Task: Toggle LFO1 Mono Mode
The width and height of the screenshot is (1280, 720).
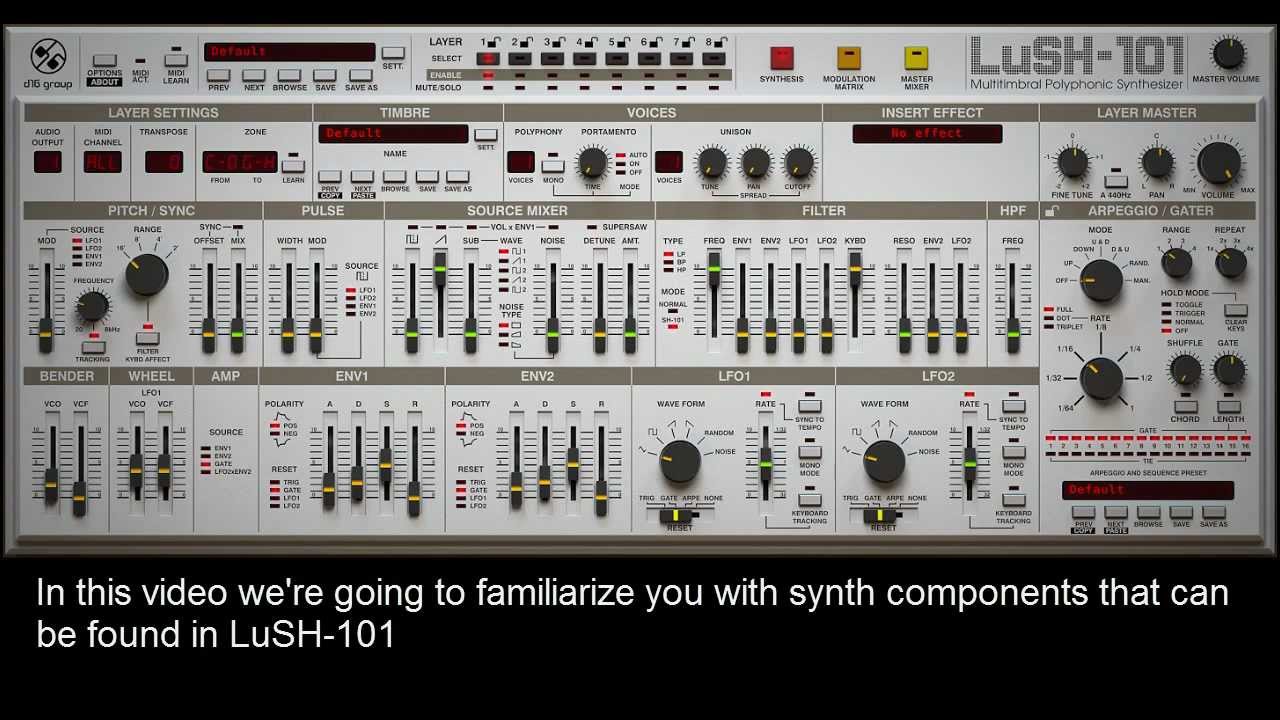Action: click(810, 453)
